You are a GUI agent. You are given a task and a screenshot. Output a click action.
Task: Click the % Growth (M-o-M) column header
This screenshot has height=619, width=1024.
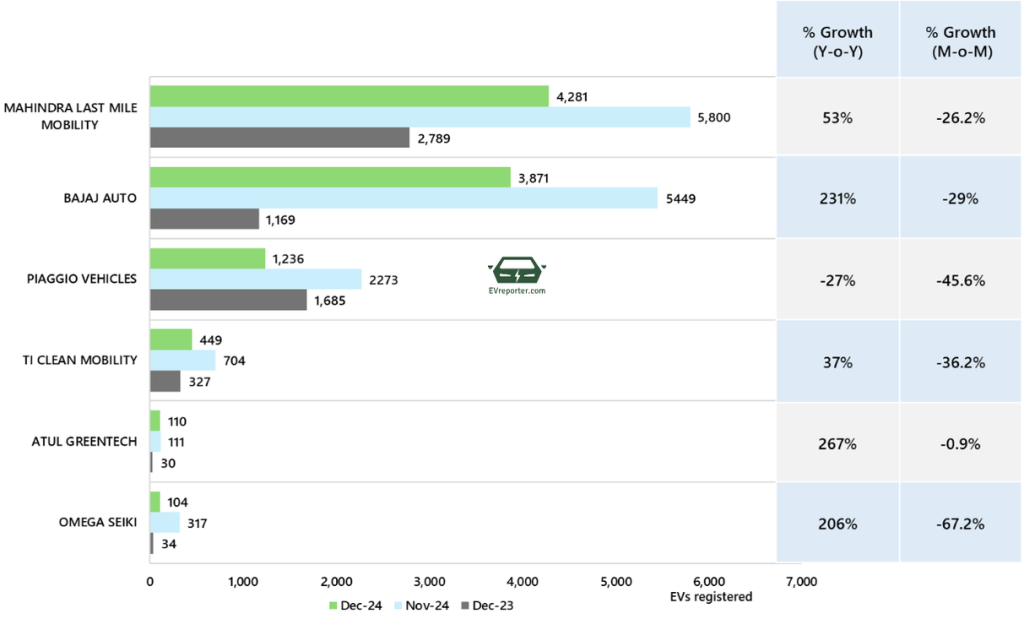pos(961,38)
